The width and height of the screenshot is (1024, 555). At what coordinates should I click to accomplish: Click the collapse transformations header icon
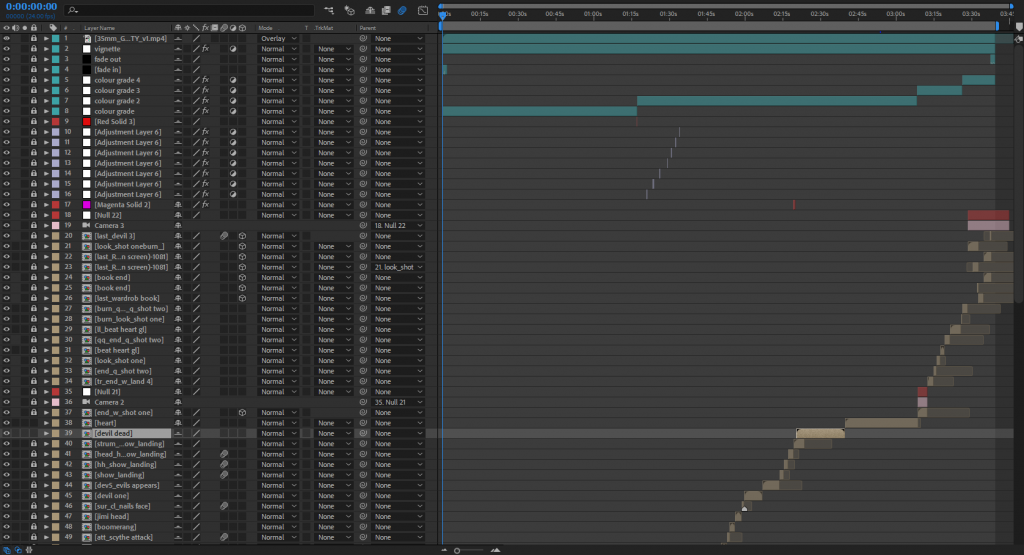[x=187, y=28]
